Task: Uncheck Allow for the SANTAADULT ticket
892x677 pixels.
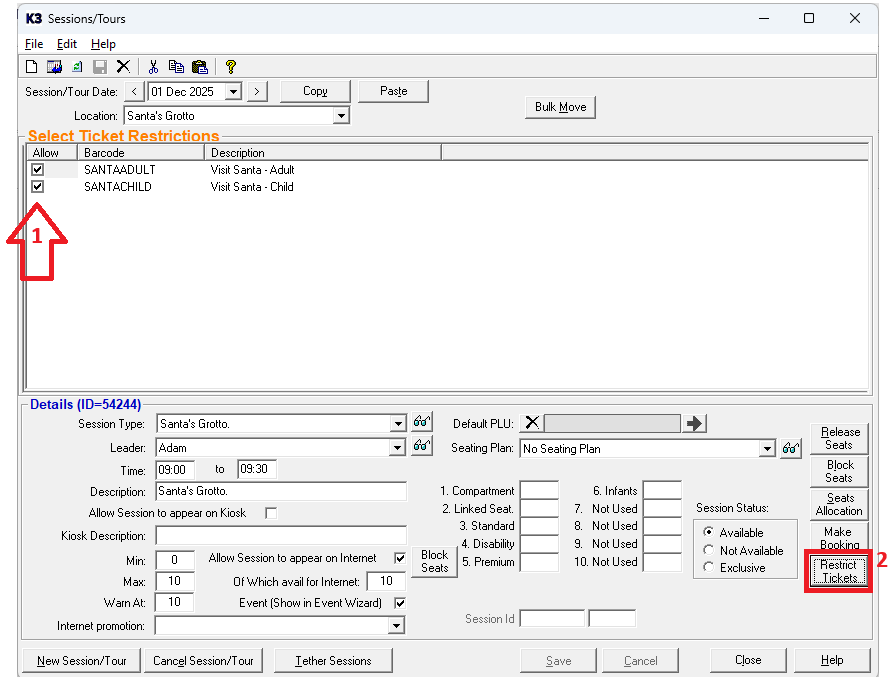Action: point(38,170)
